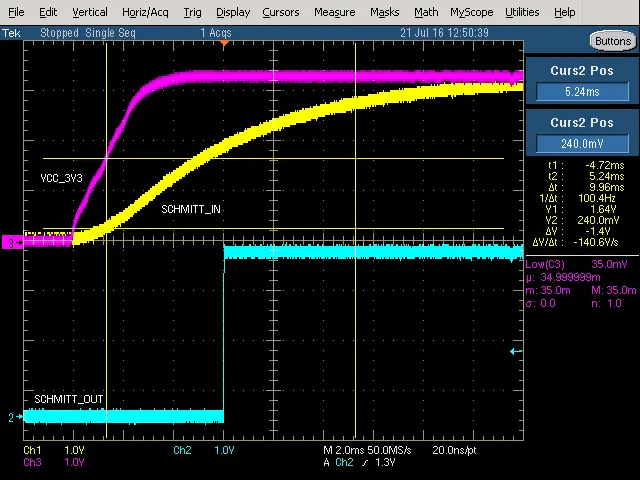Open the Horiz/Acq menu
640x480 pixels.
145,12
